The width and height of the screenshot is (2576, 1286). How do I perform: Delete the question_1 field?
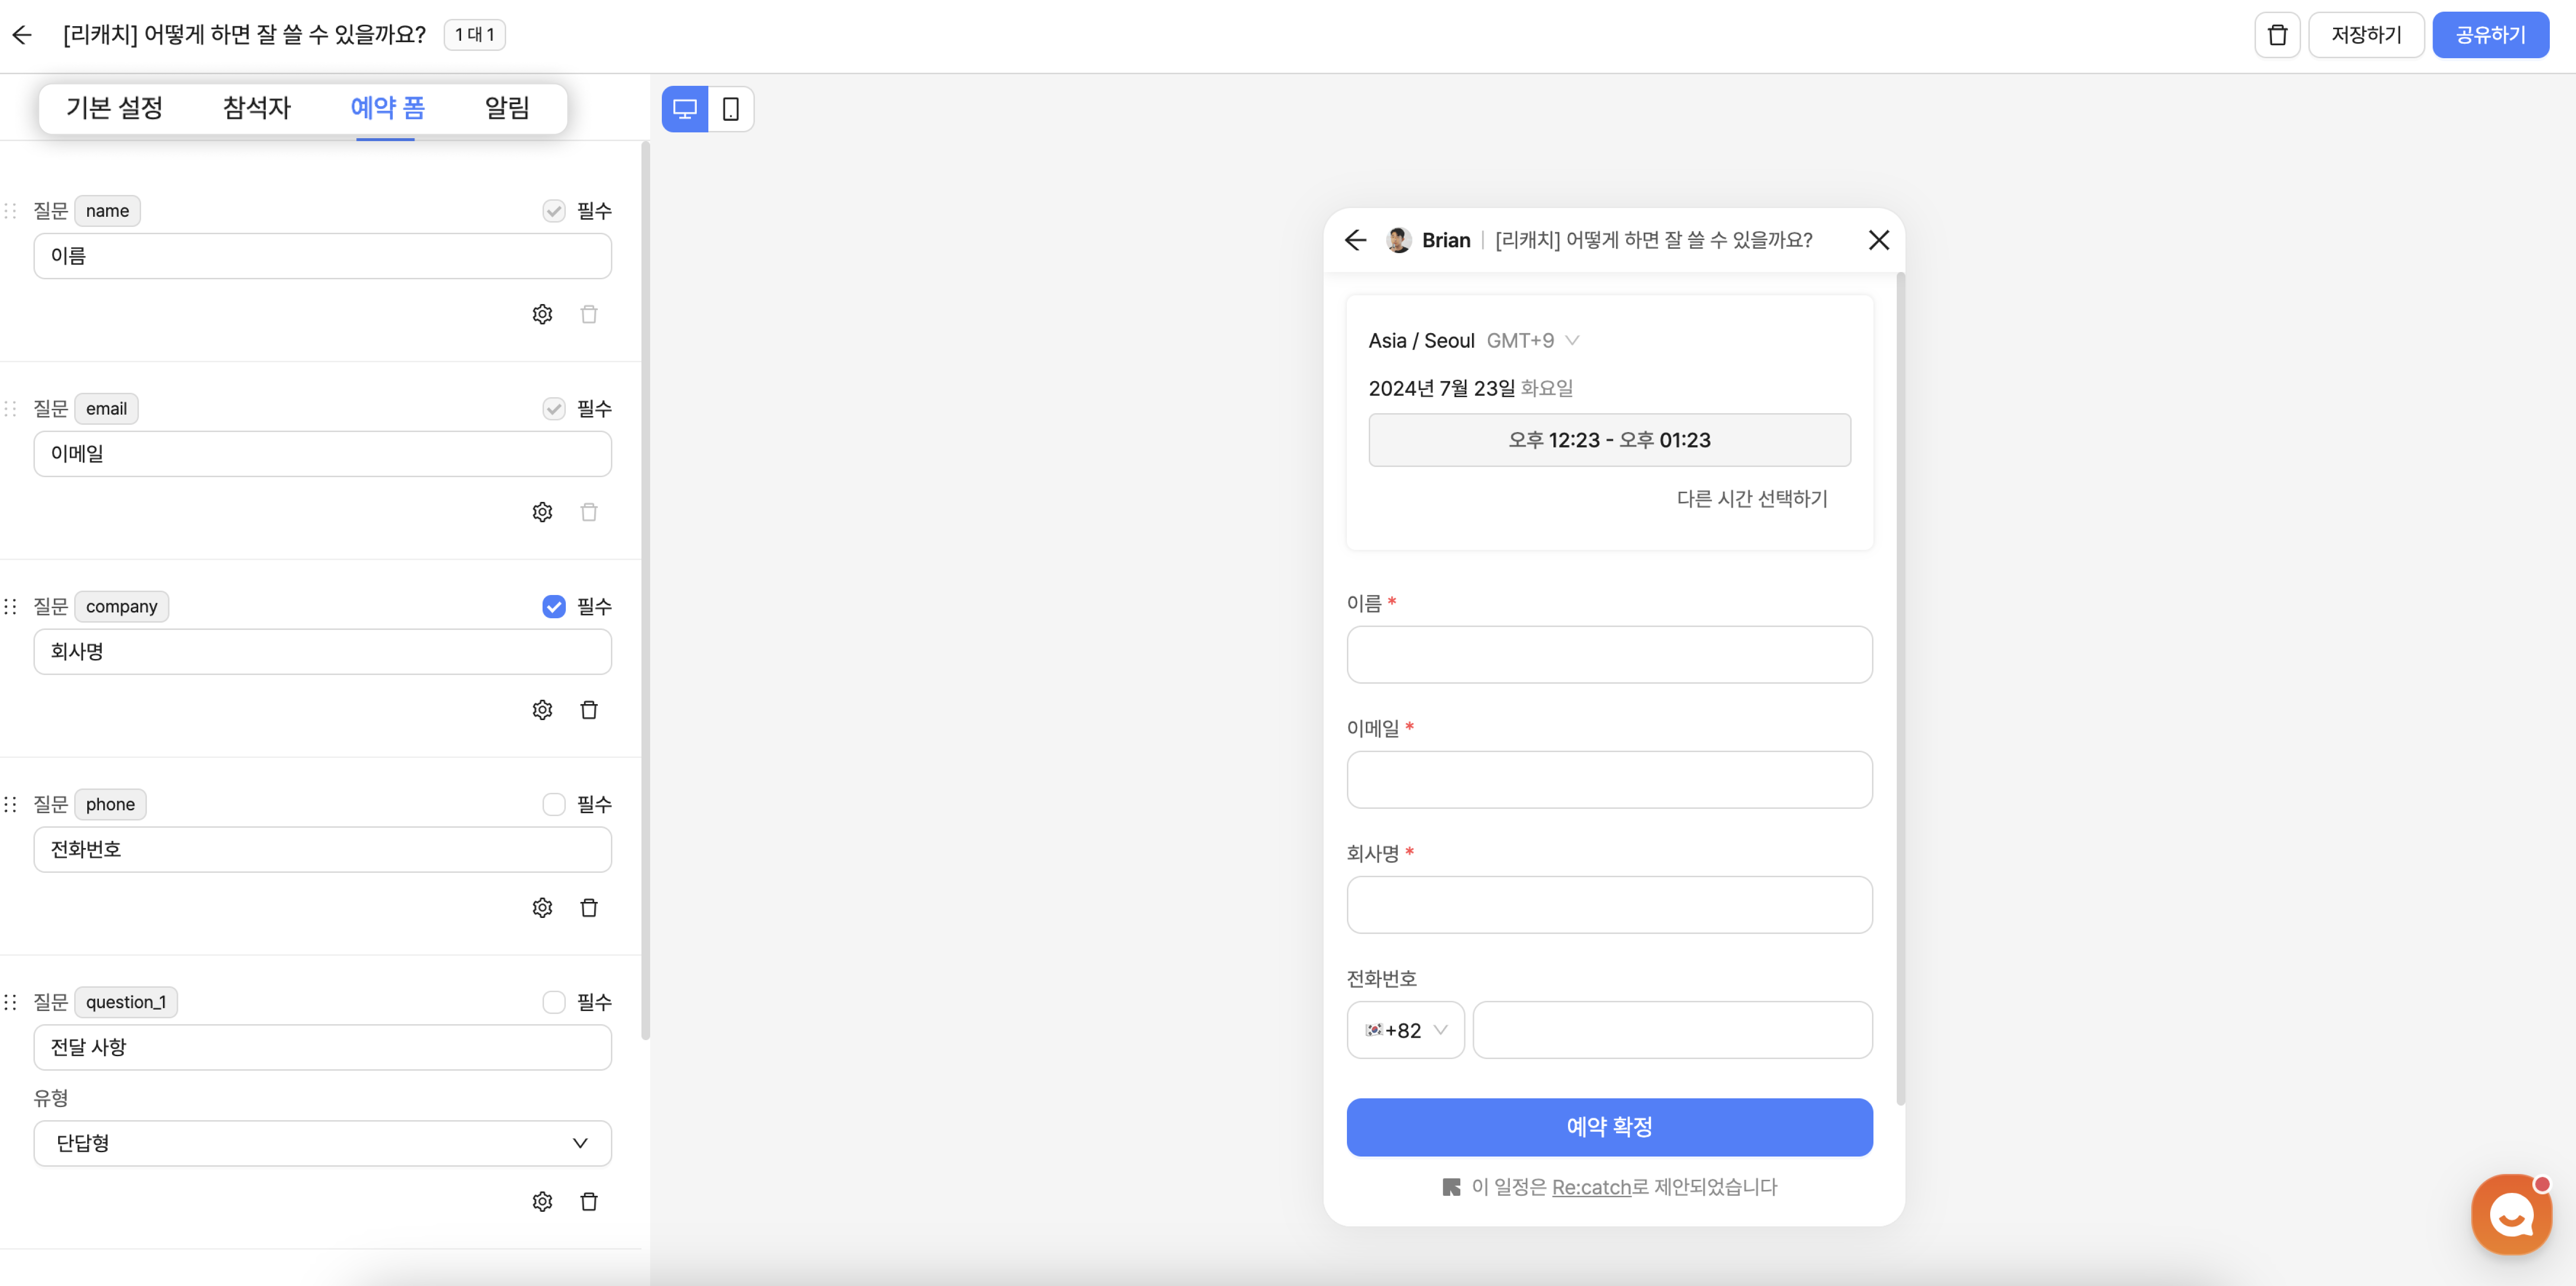(589, 1202)
